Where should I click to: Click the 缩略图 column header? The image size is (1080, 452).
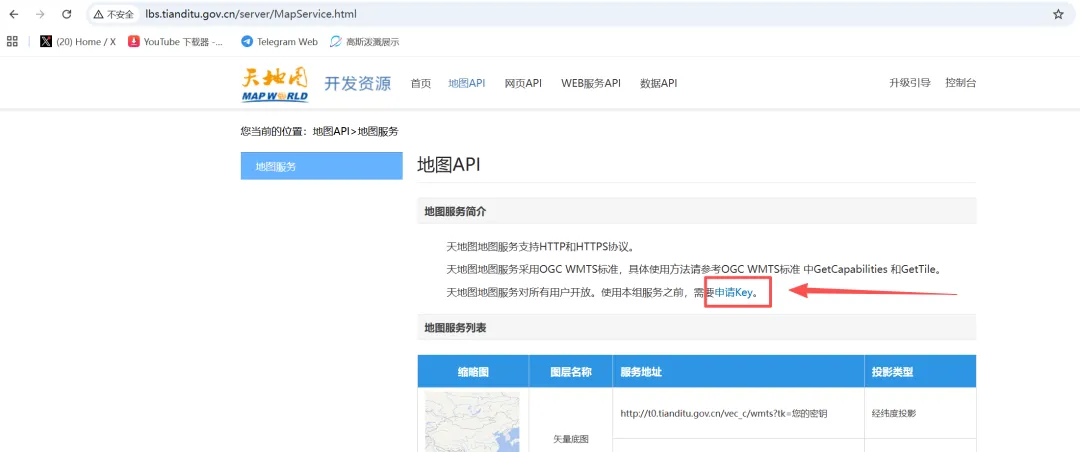tap(473, 371)
